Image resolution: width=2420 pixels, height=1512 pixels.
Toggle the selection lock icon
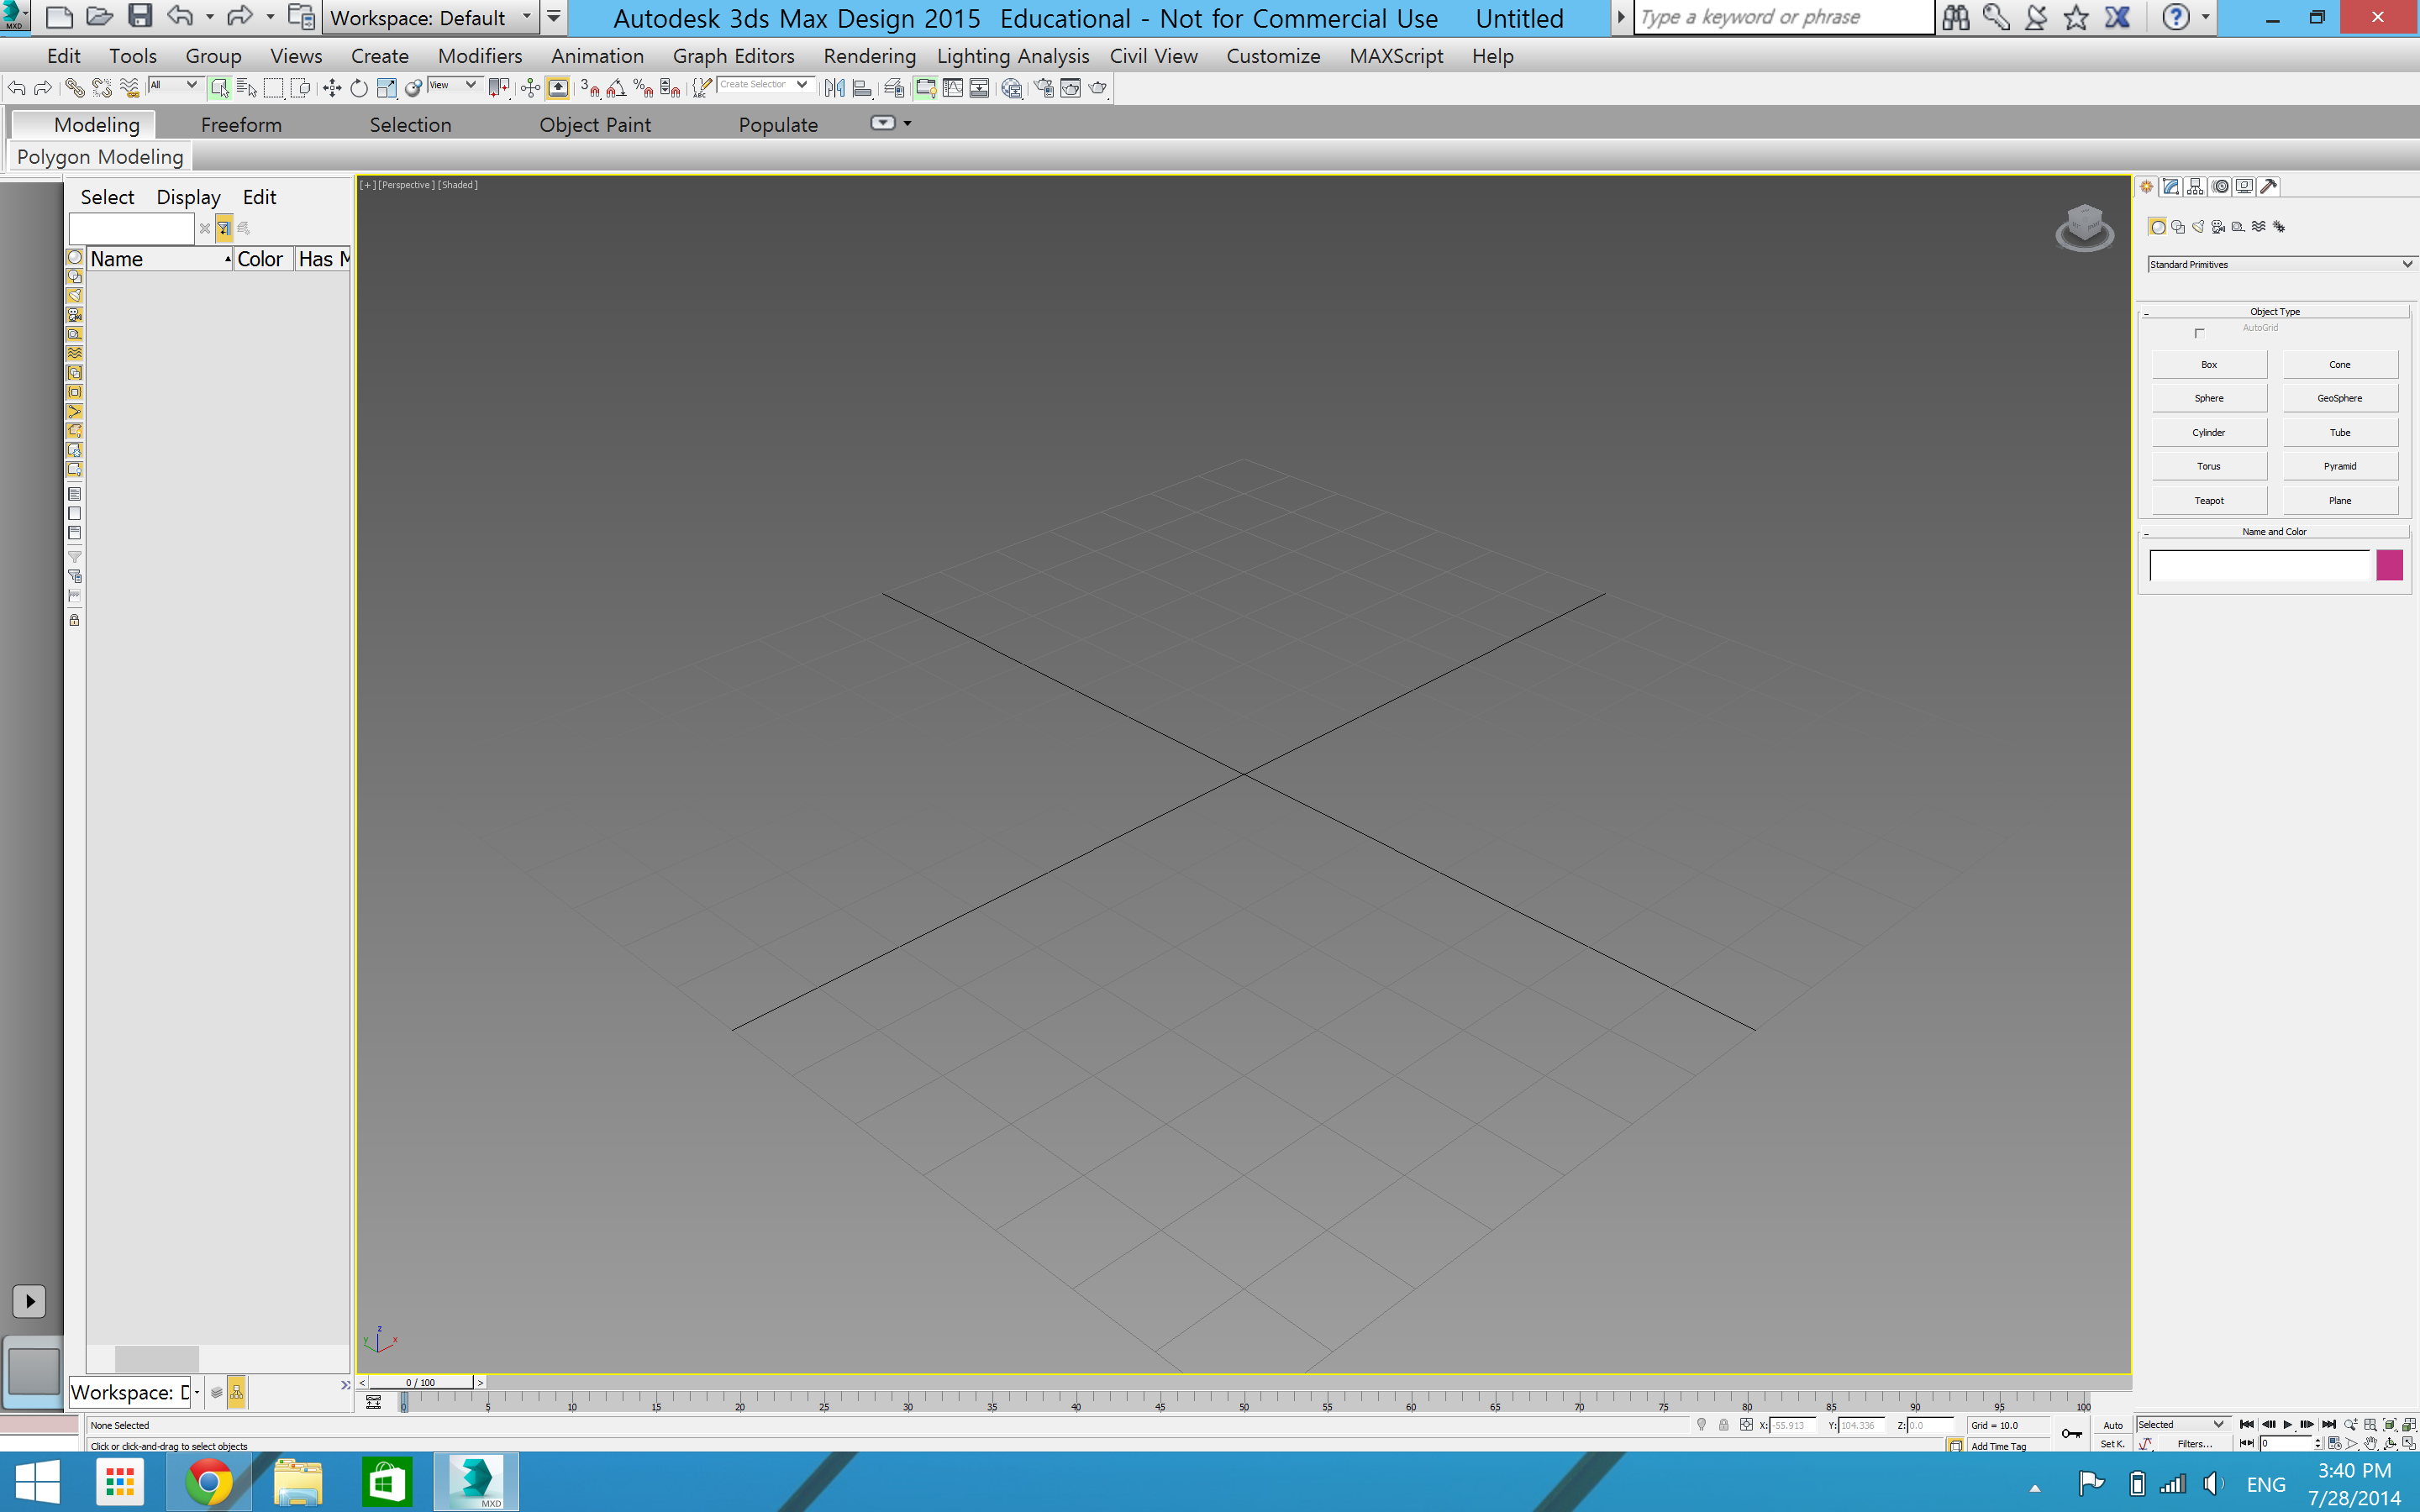1723,1425
